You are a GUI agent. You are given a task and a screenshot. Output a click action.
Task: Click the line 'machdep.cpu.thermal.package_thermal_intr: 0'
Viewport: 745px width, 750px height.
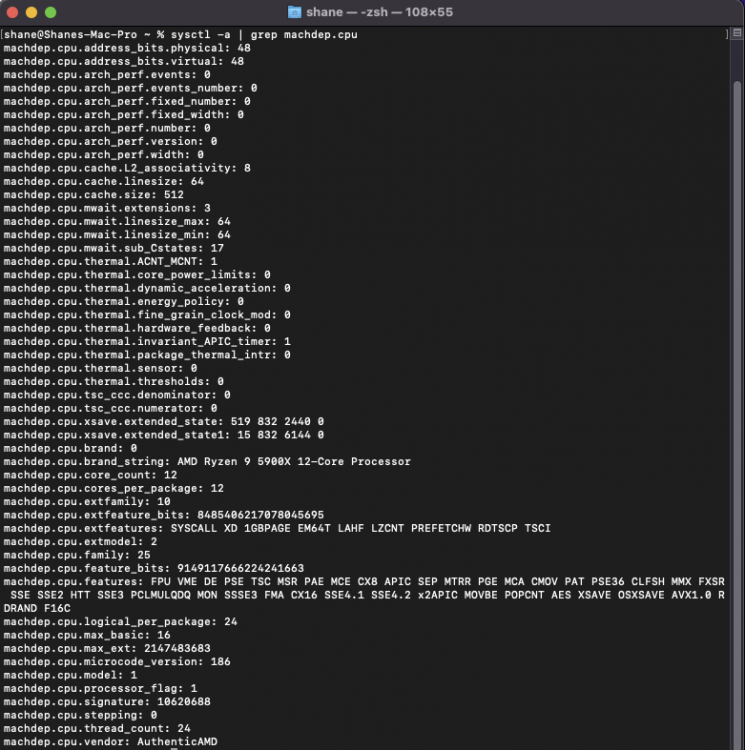(147, 355)
